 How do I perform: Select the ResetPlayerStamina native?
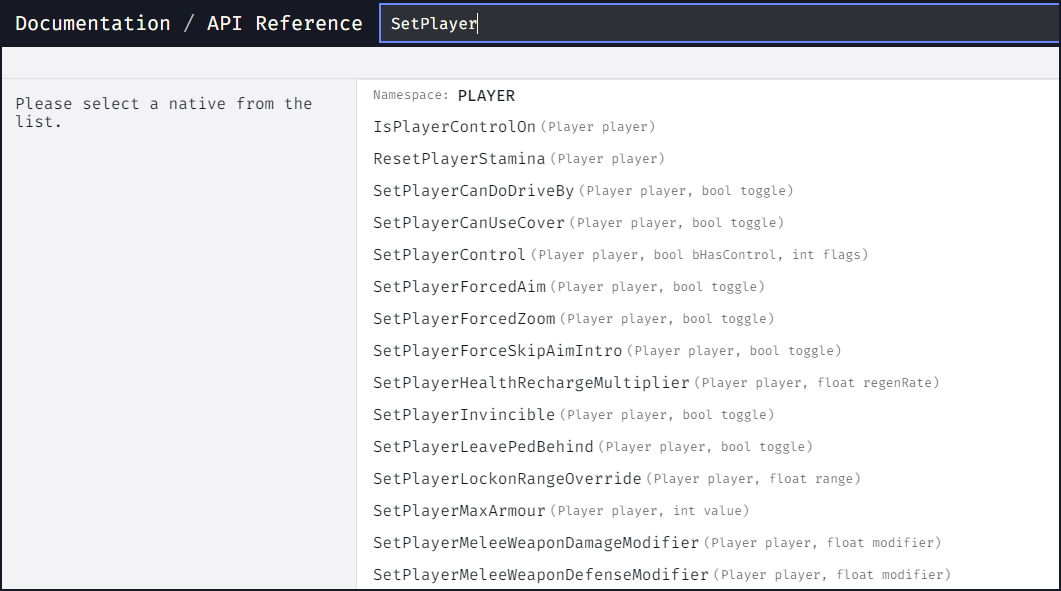(459, 158)
